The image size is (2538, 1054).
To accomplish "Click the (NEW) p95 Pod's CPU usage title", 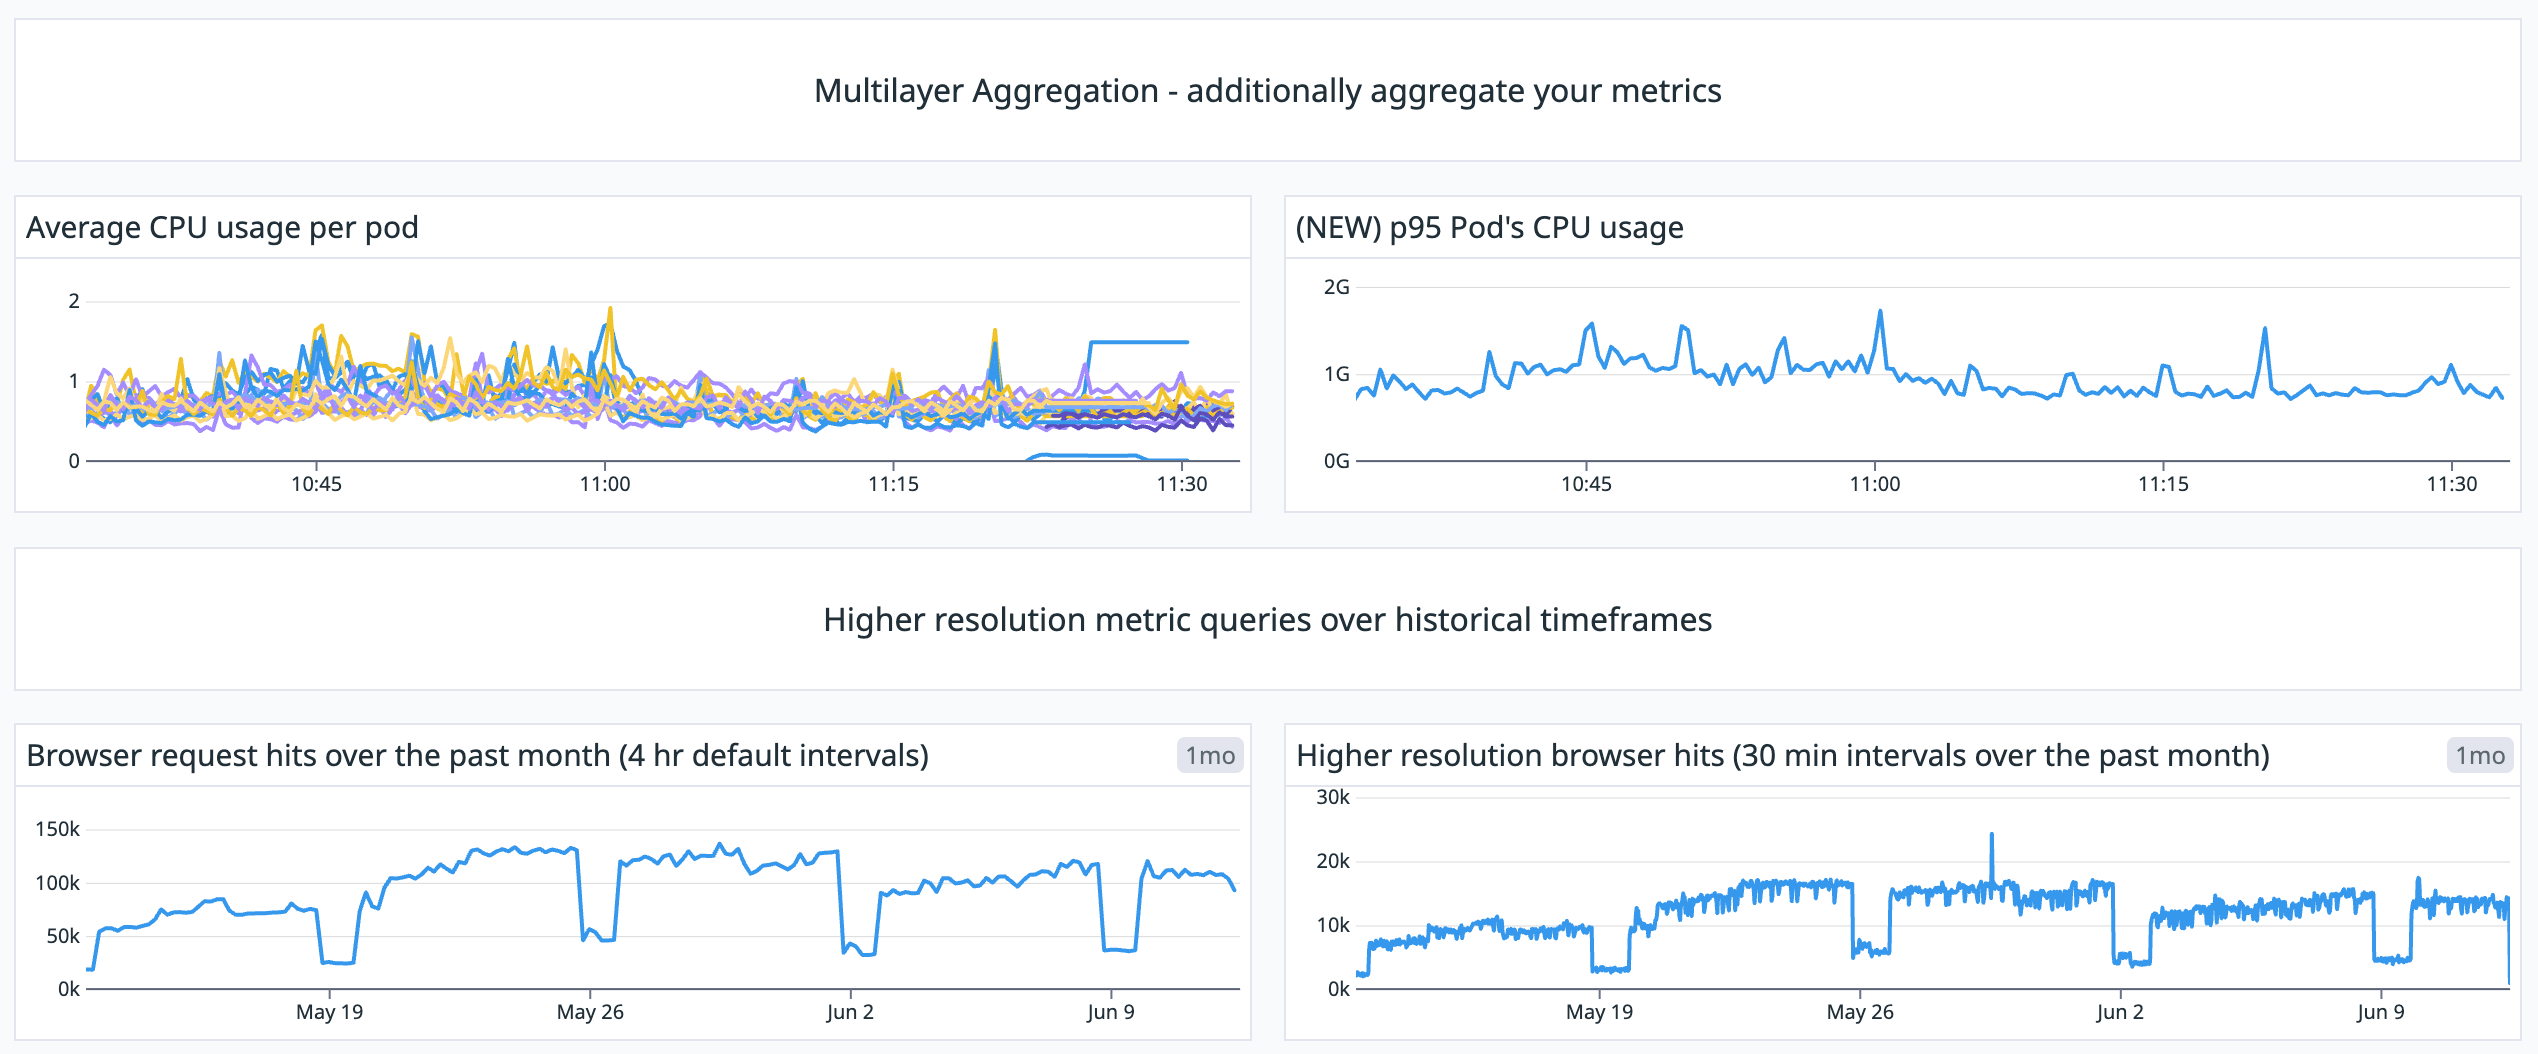I will (1489, 227).
